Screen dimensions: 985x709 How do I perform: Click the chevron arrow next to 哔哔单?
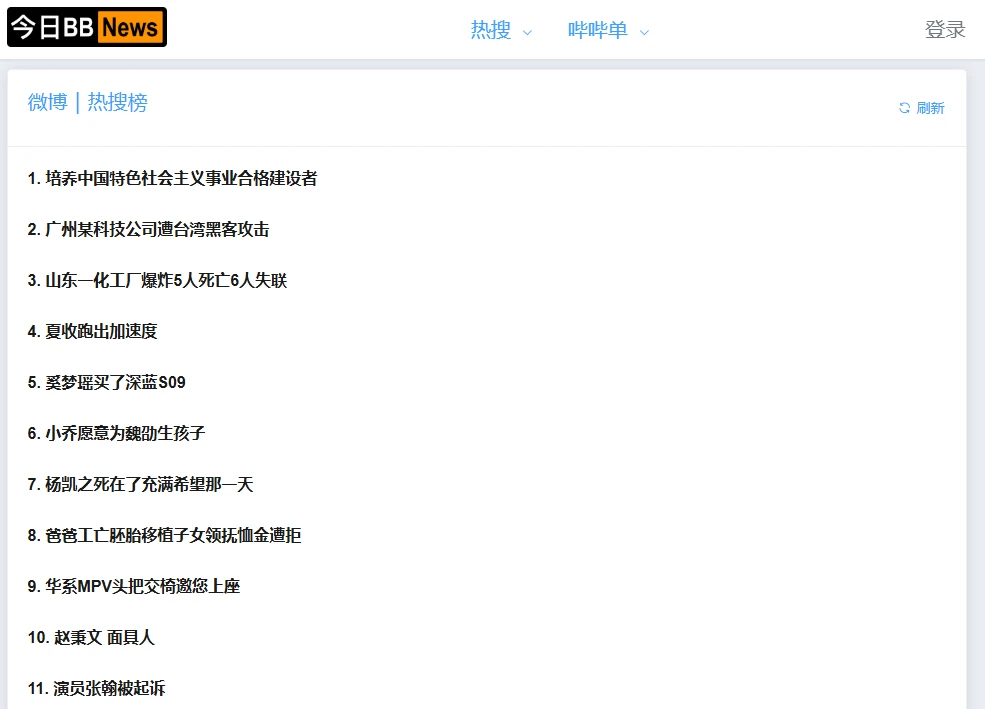tap(644, 32)
